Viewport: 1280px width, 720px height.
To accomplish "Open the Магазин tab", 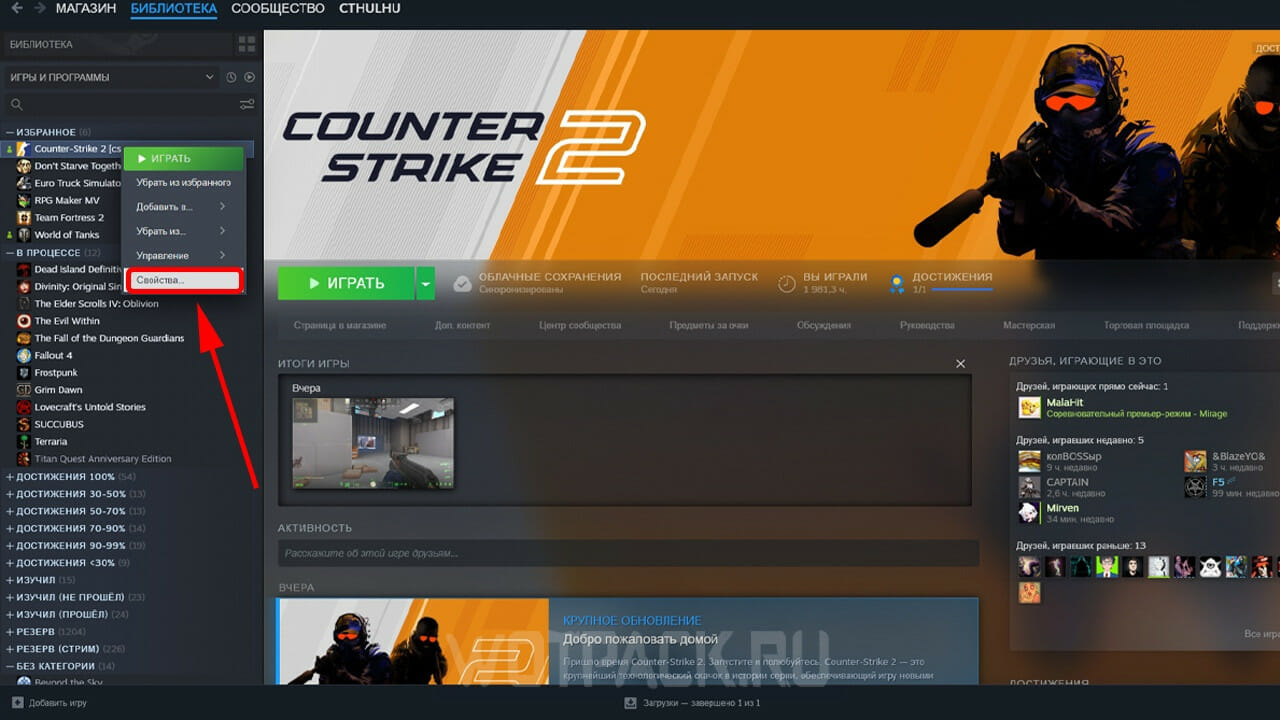I will [86, 8].
